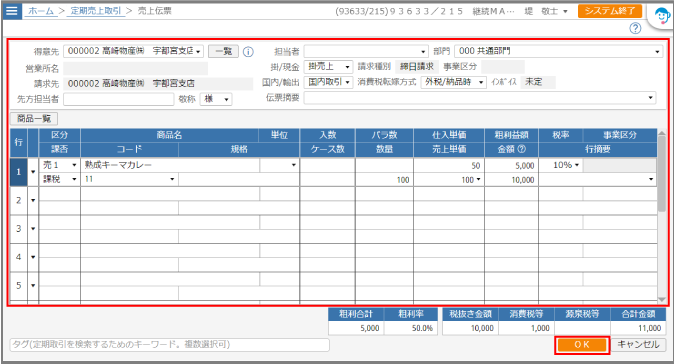674x364 pixels.
Task: Click the 金額 help mark in header
Action: (522, 150)
